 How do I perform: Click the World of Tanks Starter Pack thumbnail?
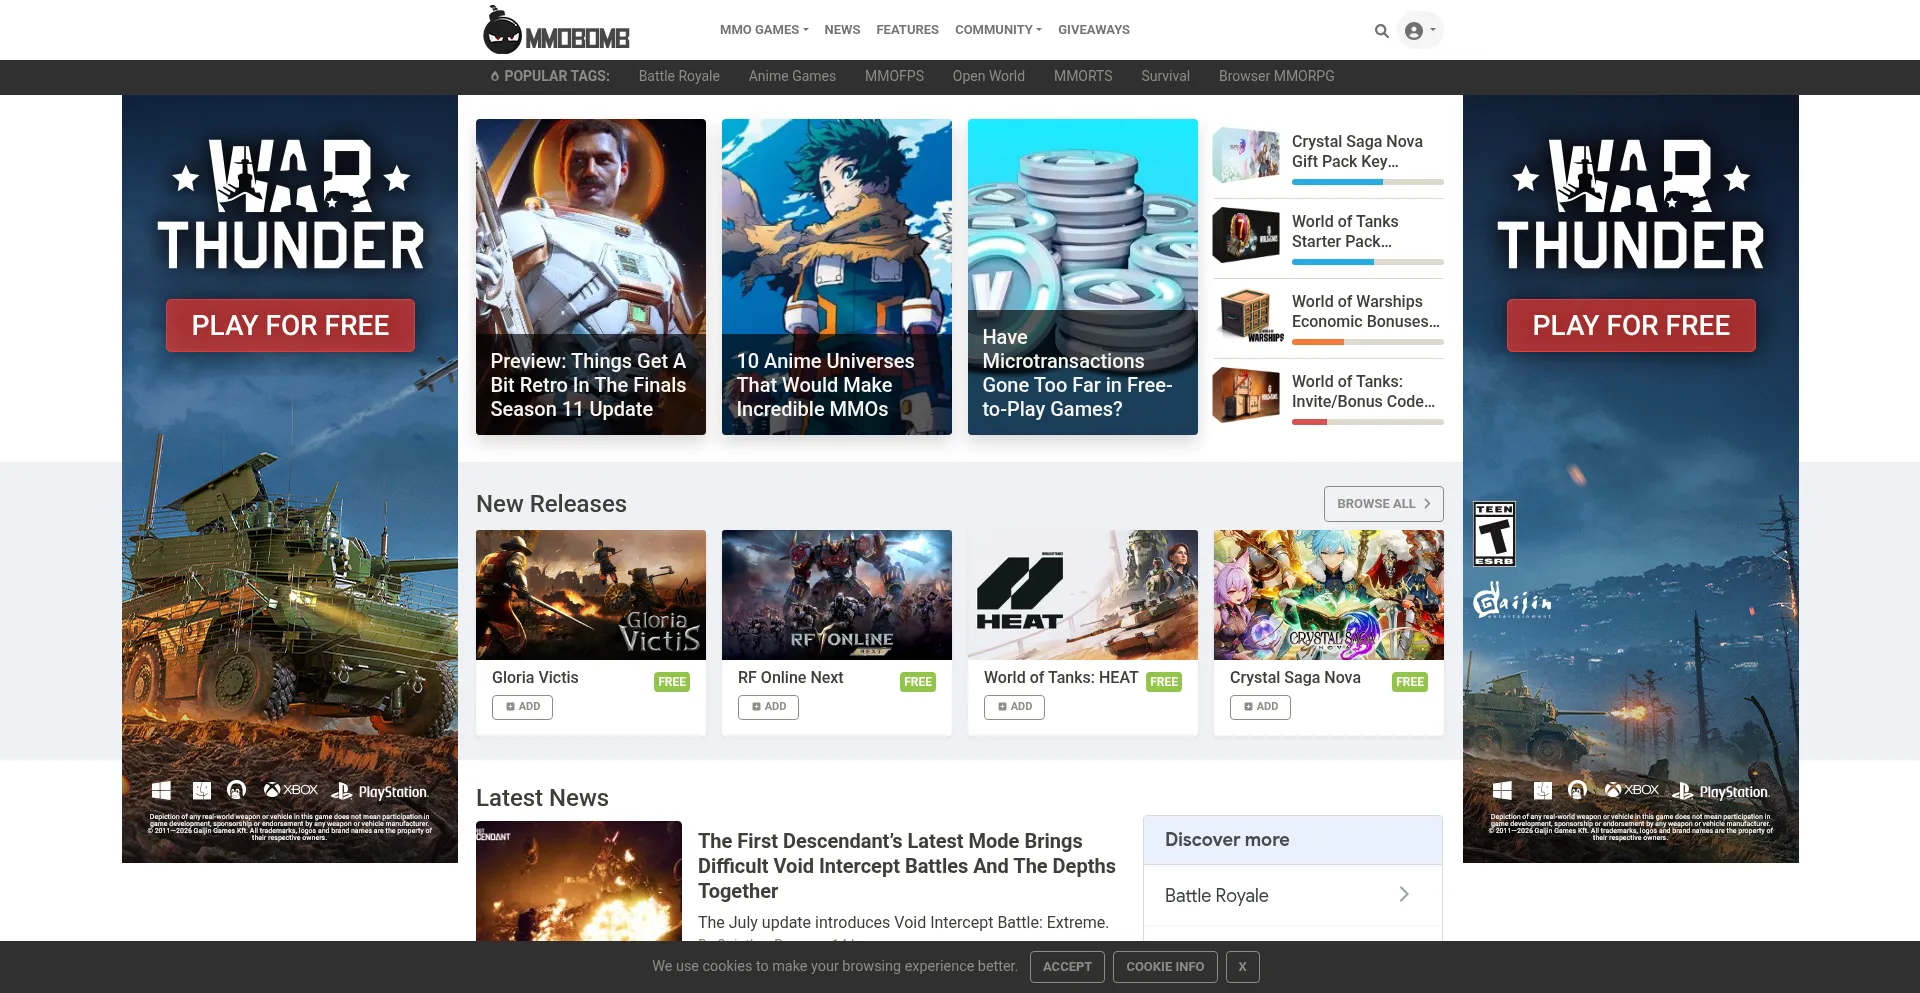click(1246, 235)
